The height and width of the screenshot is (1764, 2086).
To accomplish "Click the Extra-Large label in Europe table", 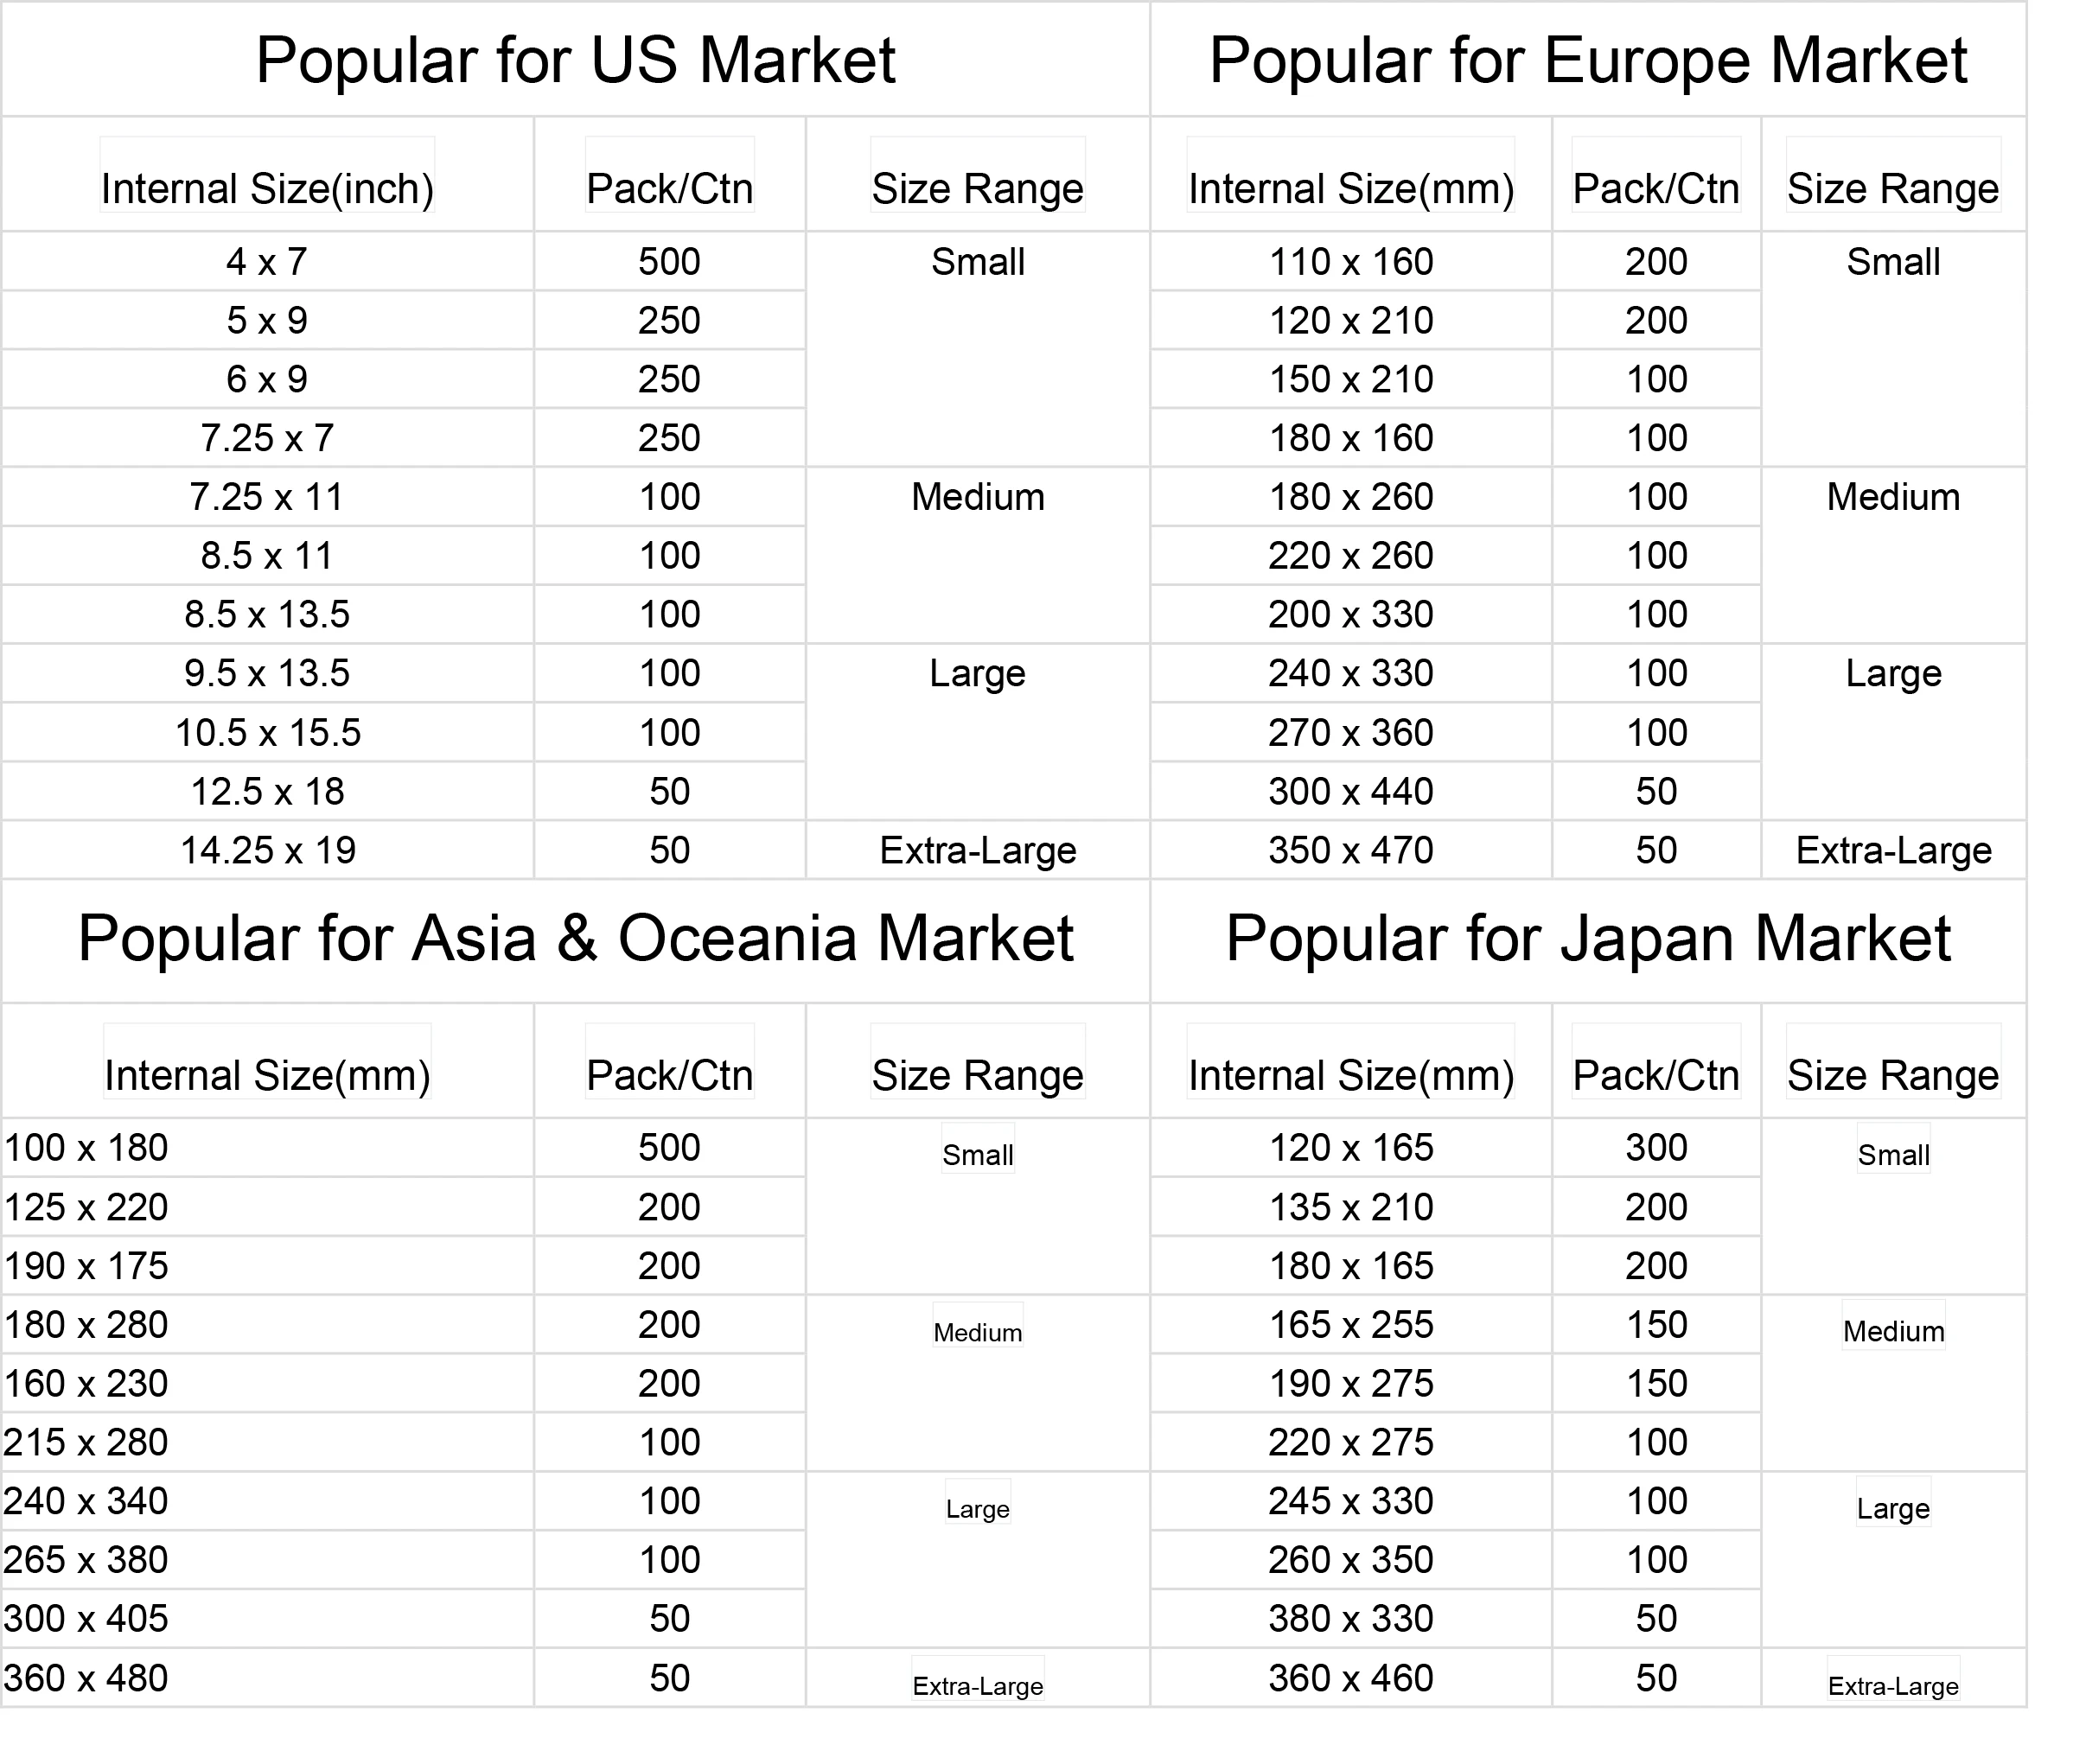I will [1893, 851].
